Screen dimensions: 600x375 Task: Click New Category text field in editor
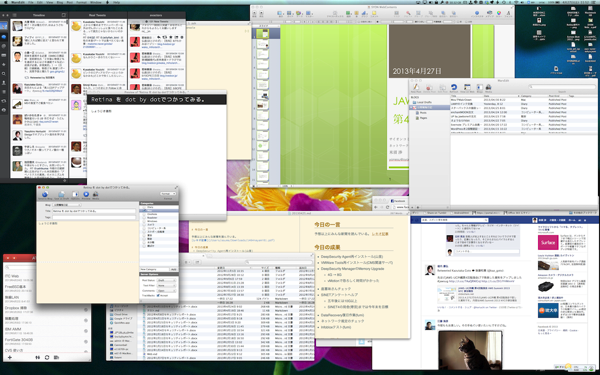coord(155,269)
